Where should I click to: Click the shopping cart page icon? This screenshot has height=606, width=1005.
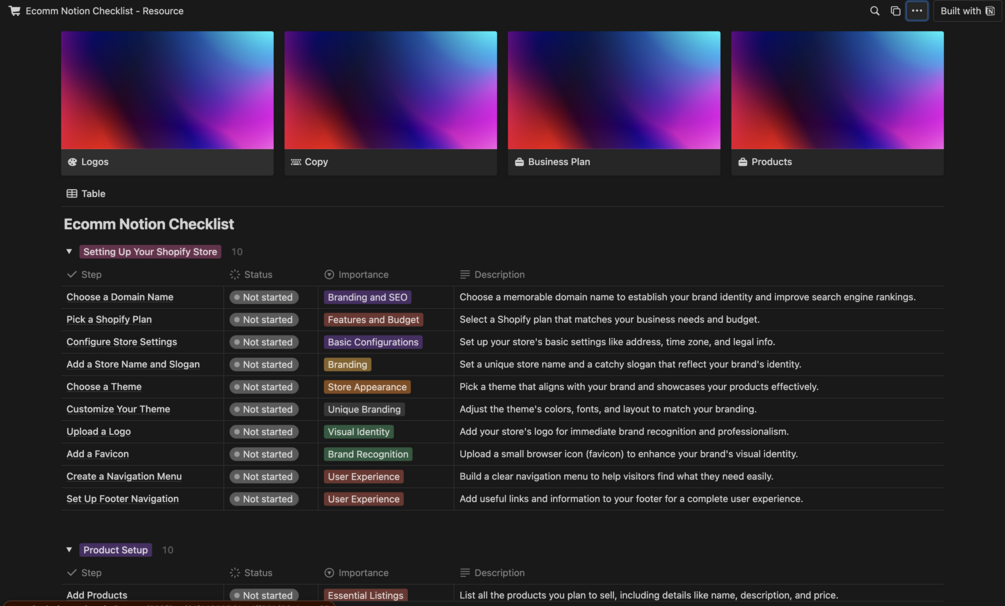pyautogui.click(x=14, y=11)
